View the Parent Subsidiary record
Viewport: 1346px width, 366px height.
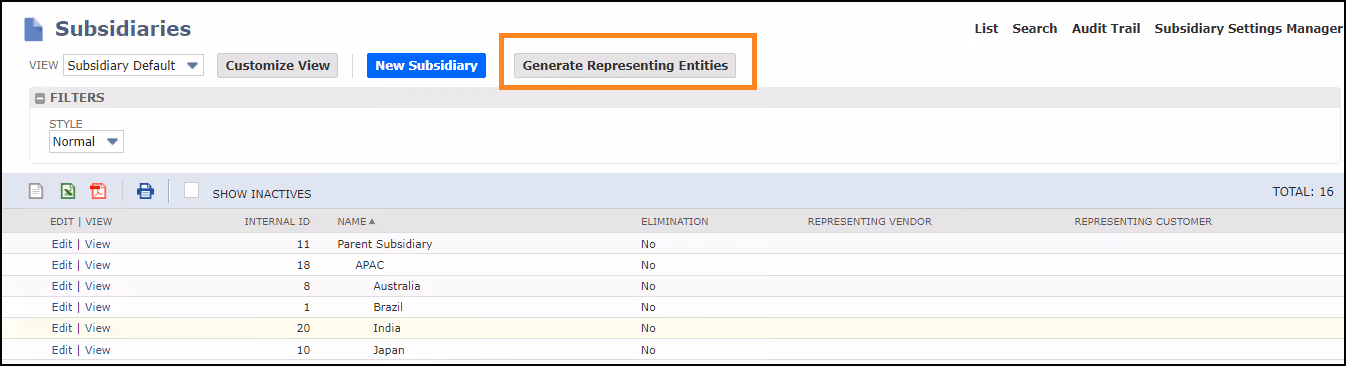click(98, 243)
